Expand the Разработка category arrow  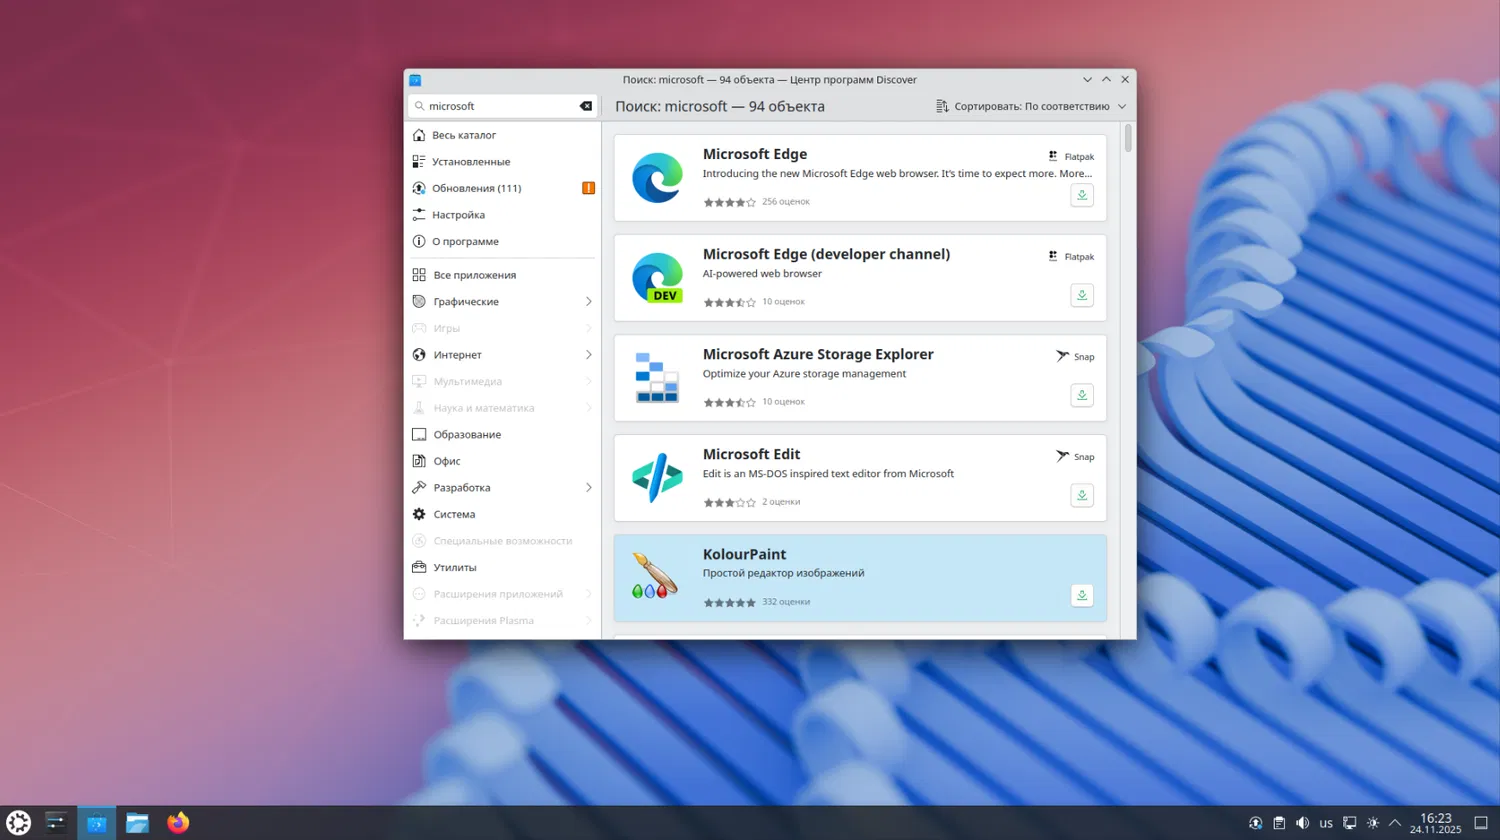[588, 488]
